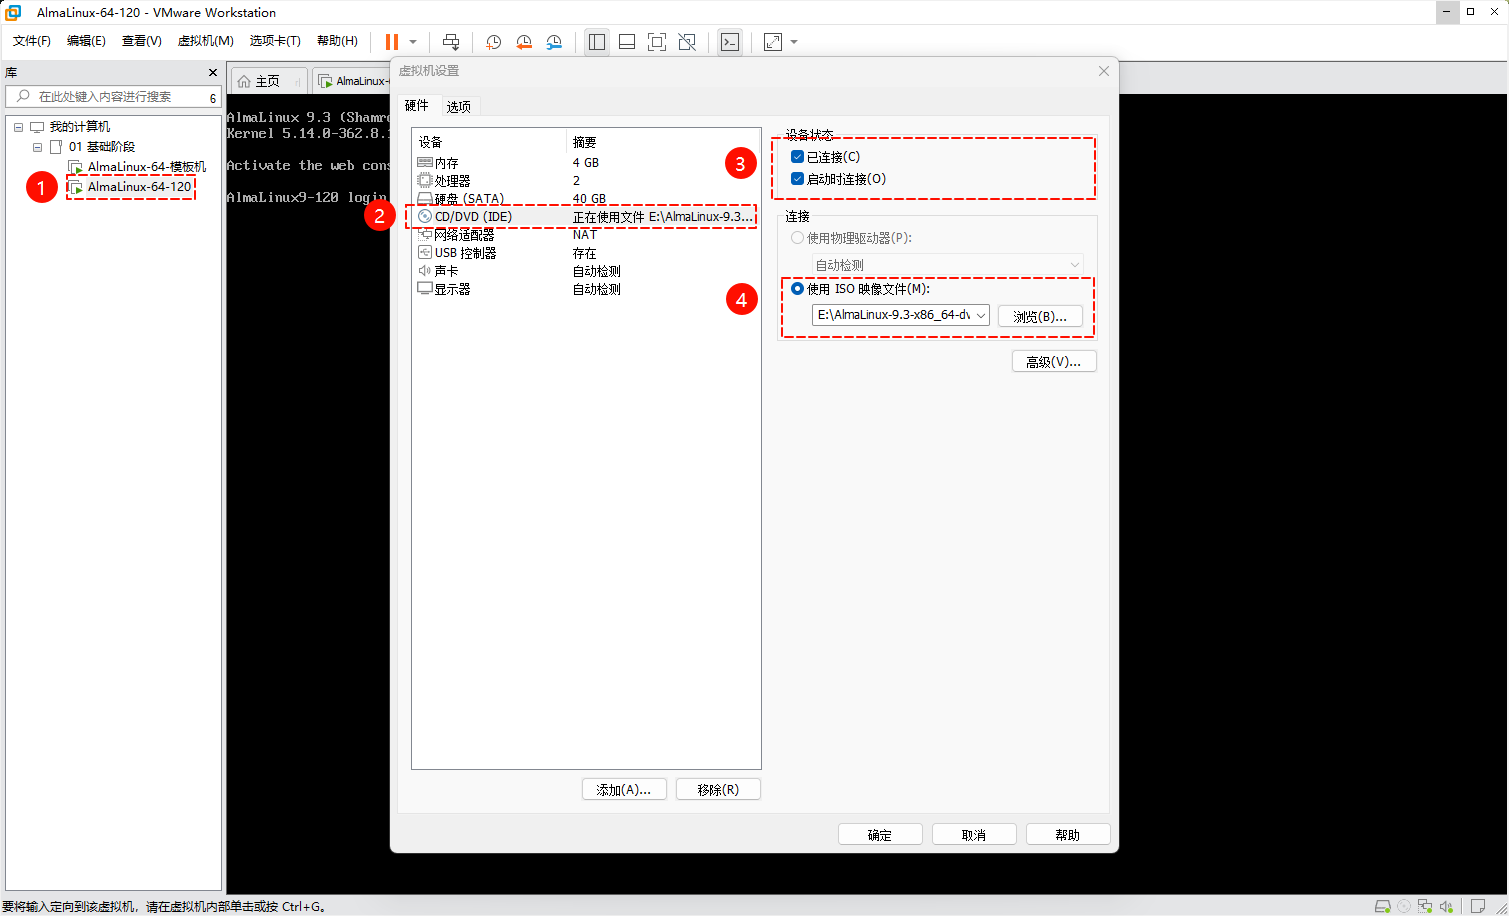Click the take snapshot clock icon

coord(493,42)
